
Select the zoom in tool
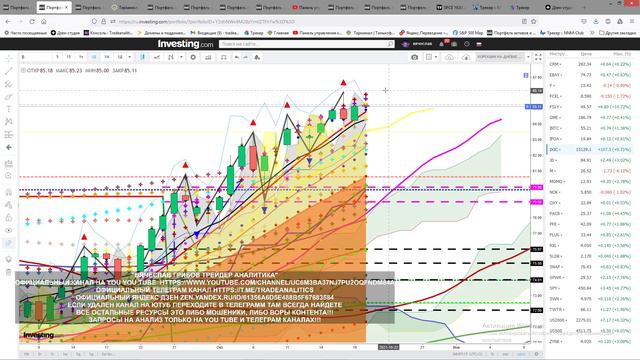click(9, 176)
